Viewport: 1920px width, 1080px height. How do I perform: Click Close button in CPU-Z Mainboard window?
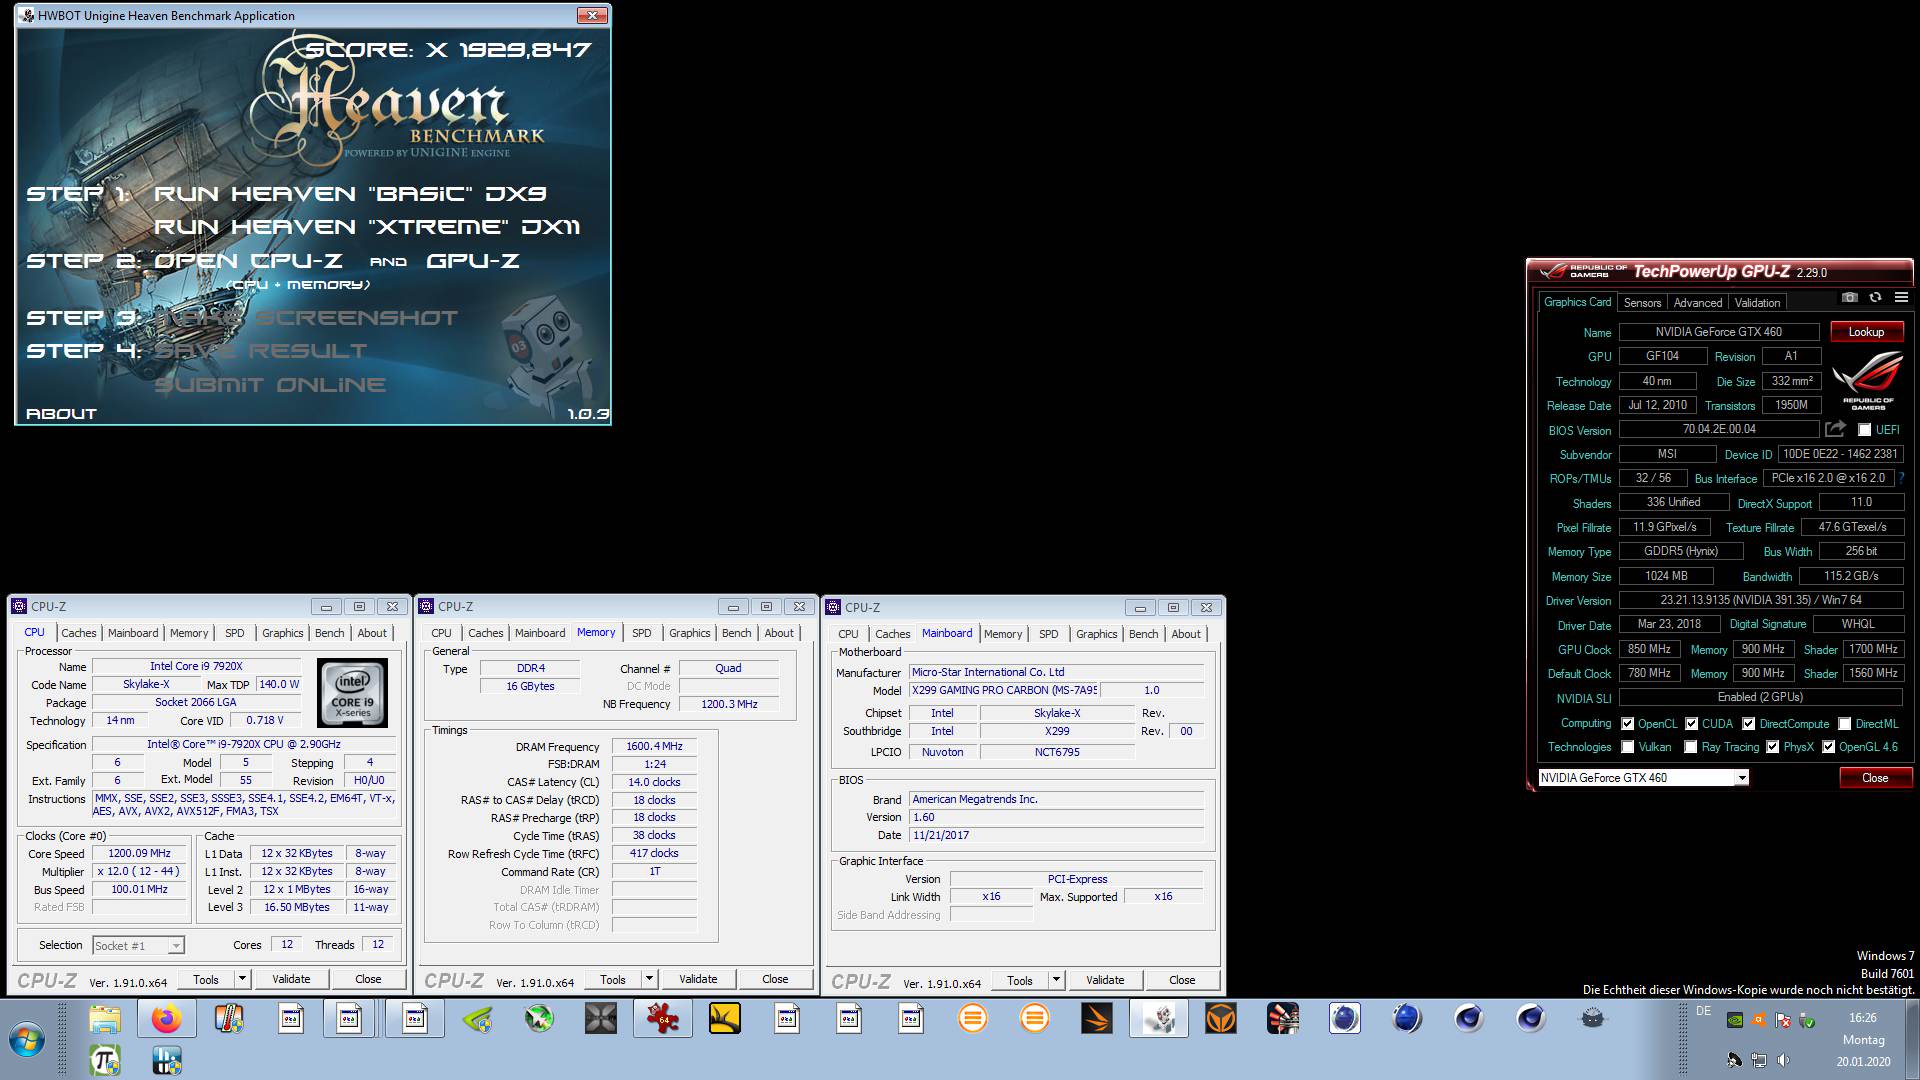1182,980
